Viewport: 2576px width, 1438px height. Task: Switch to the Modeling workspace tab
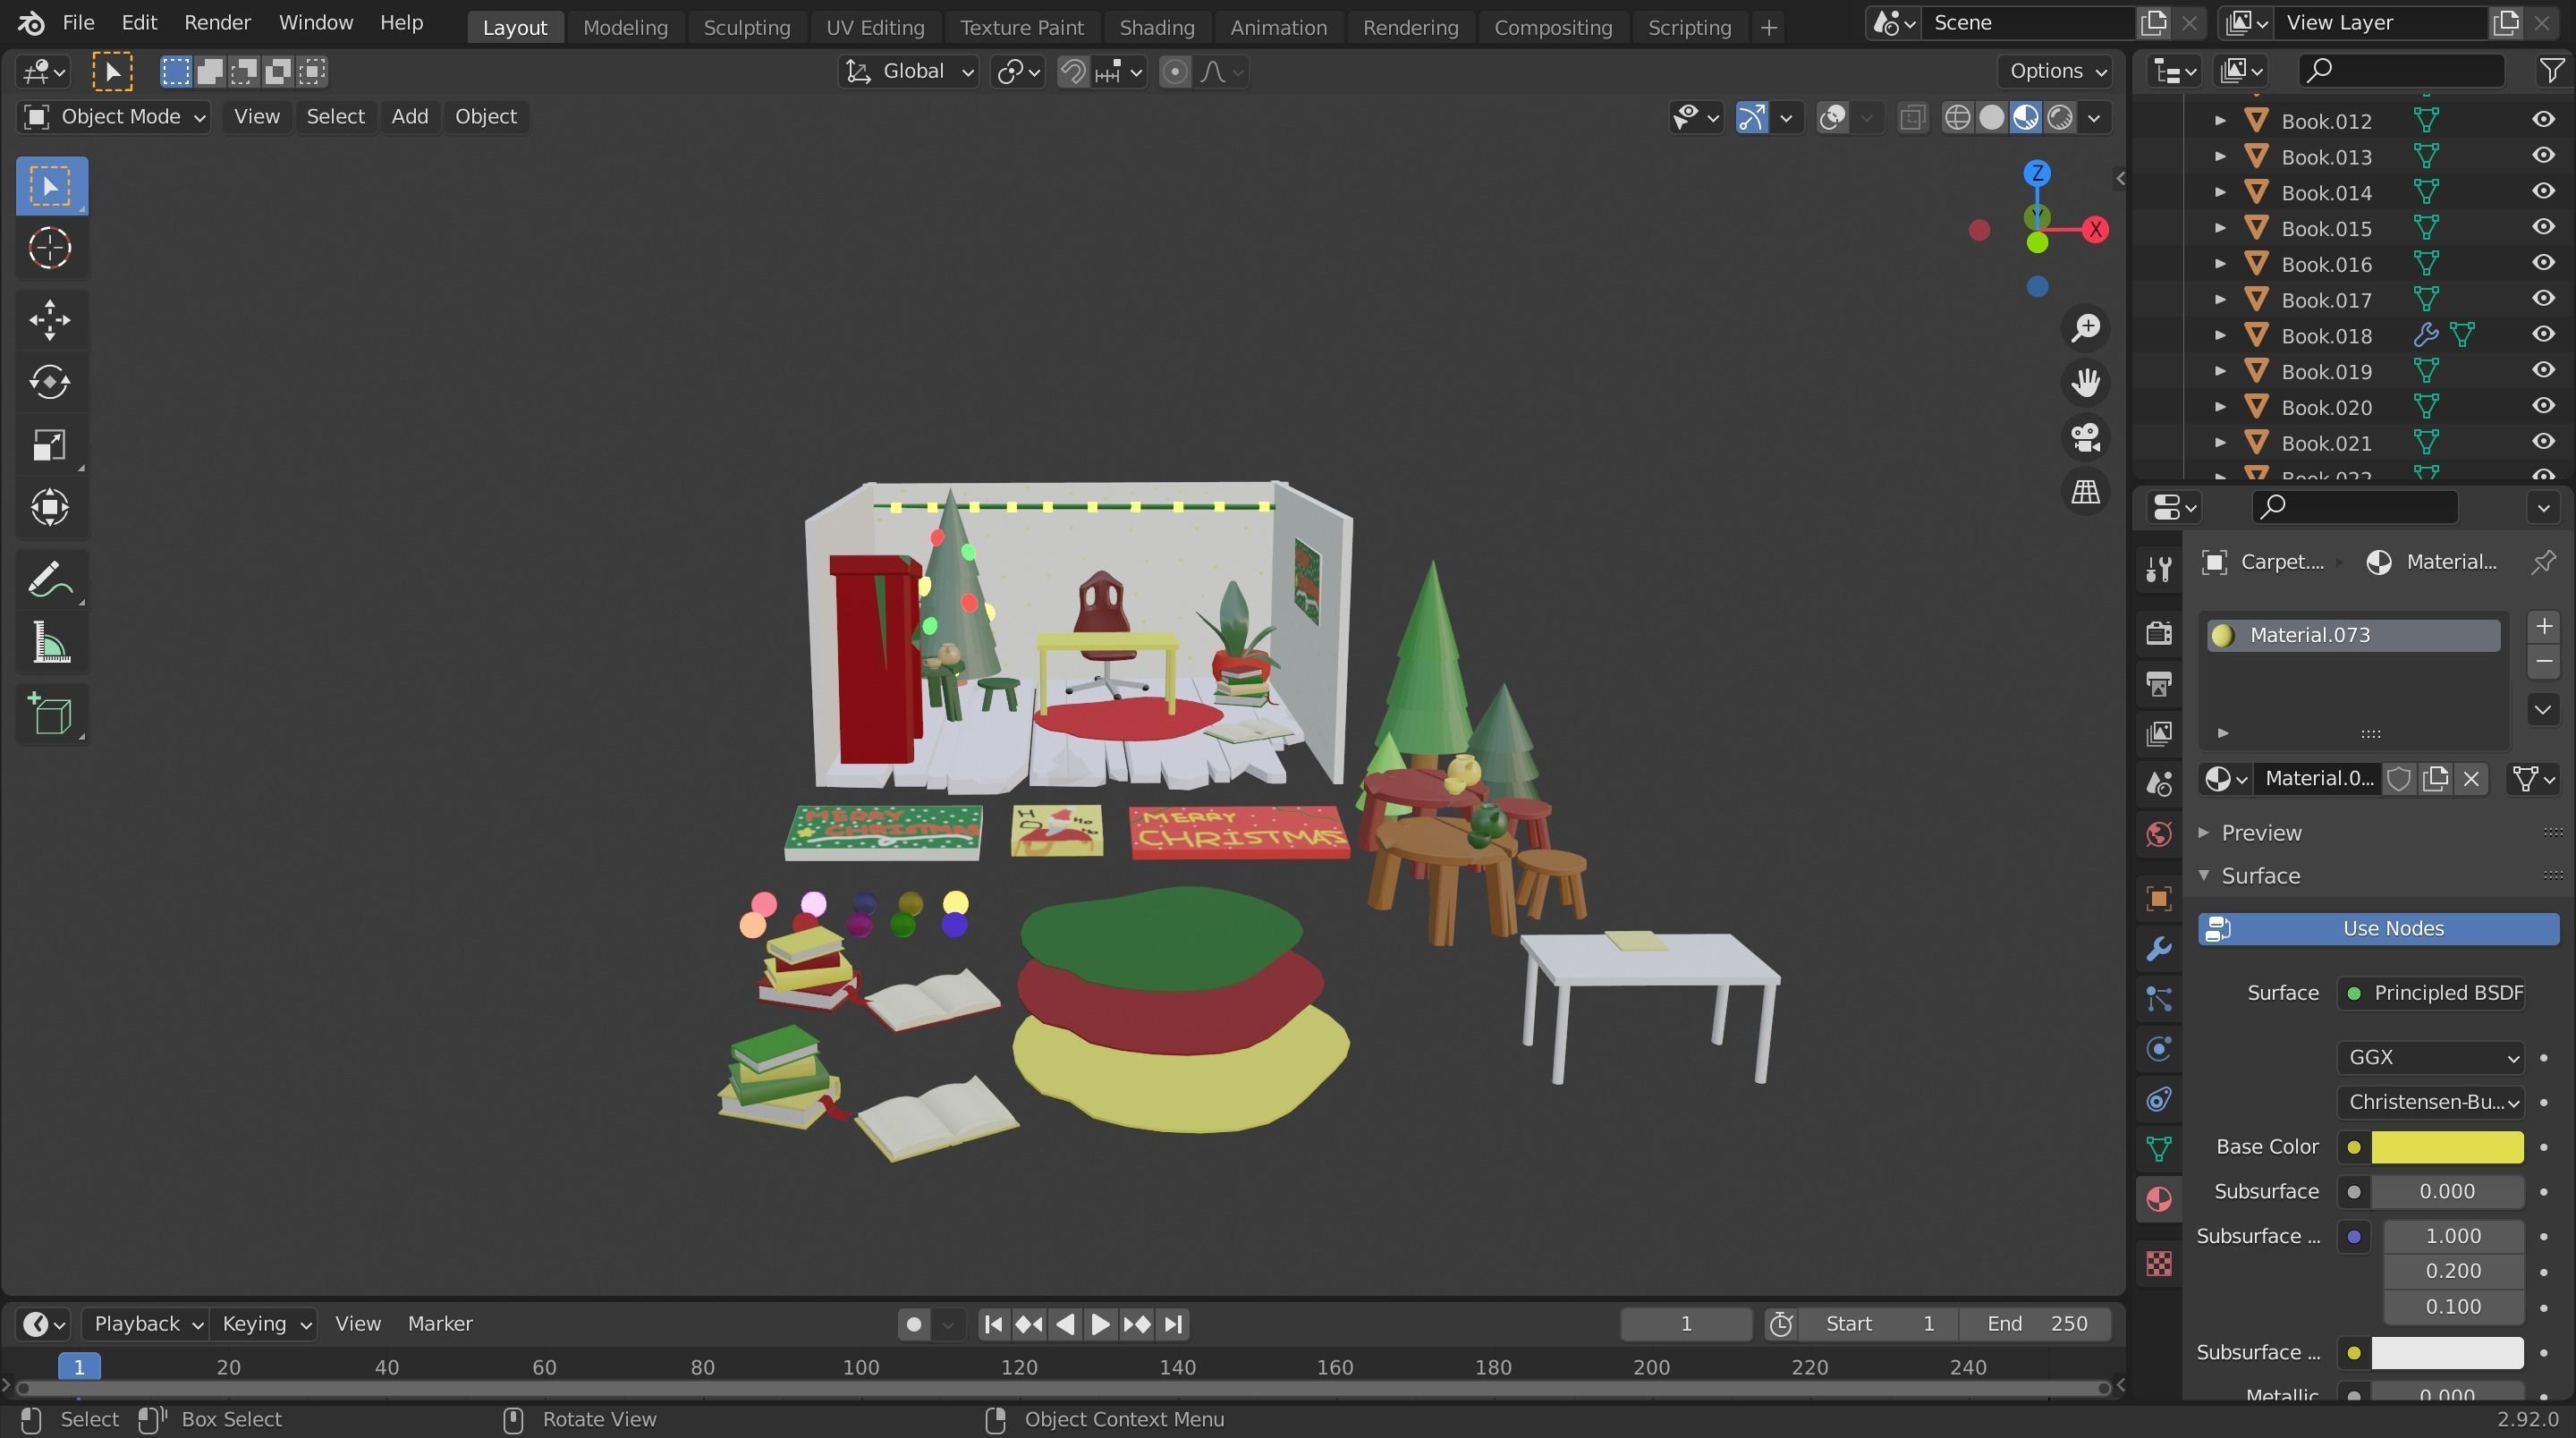(625, 28)
